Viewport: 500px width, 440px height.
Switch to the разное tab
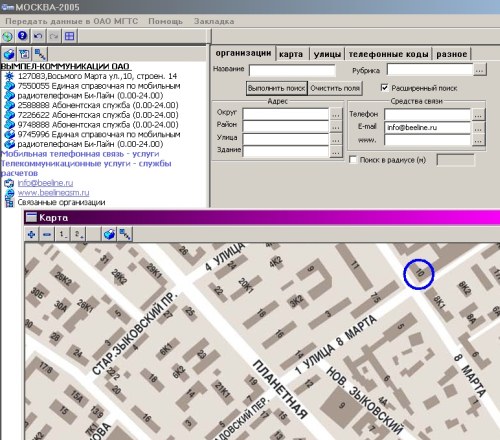pos(452,54)
